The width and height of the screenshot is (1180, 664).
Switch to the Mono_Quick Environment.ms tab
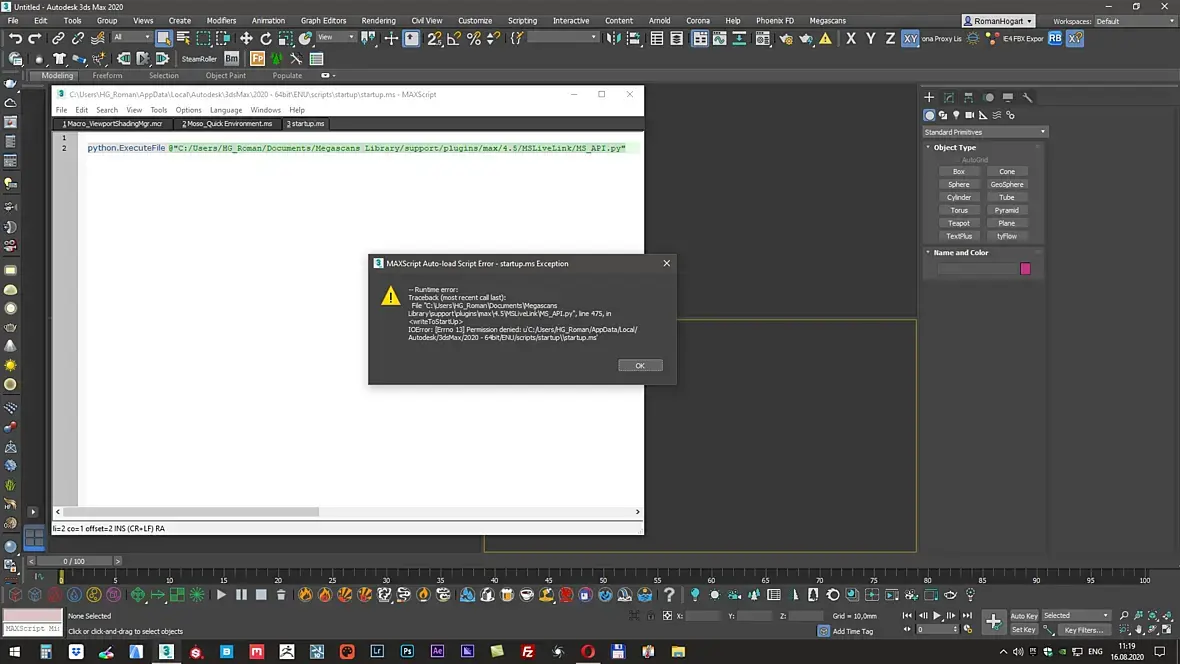[227, 124]
